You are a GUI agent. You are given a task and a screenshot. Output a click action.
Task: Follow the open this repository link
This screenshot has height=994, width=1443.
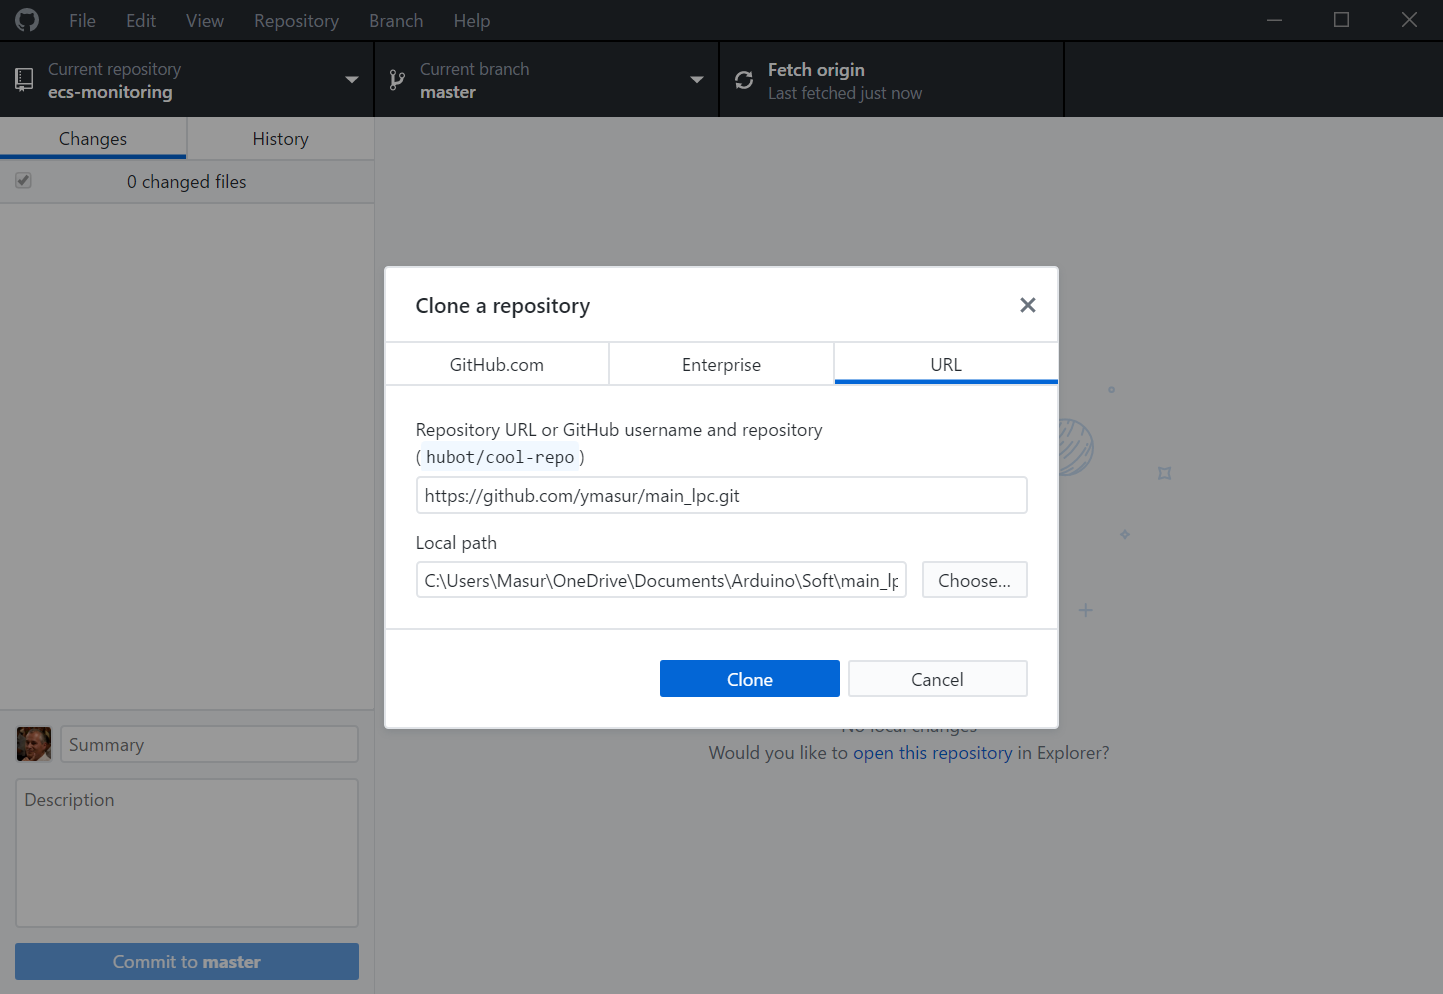933,752
